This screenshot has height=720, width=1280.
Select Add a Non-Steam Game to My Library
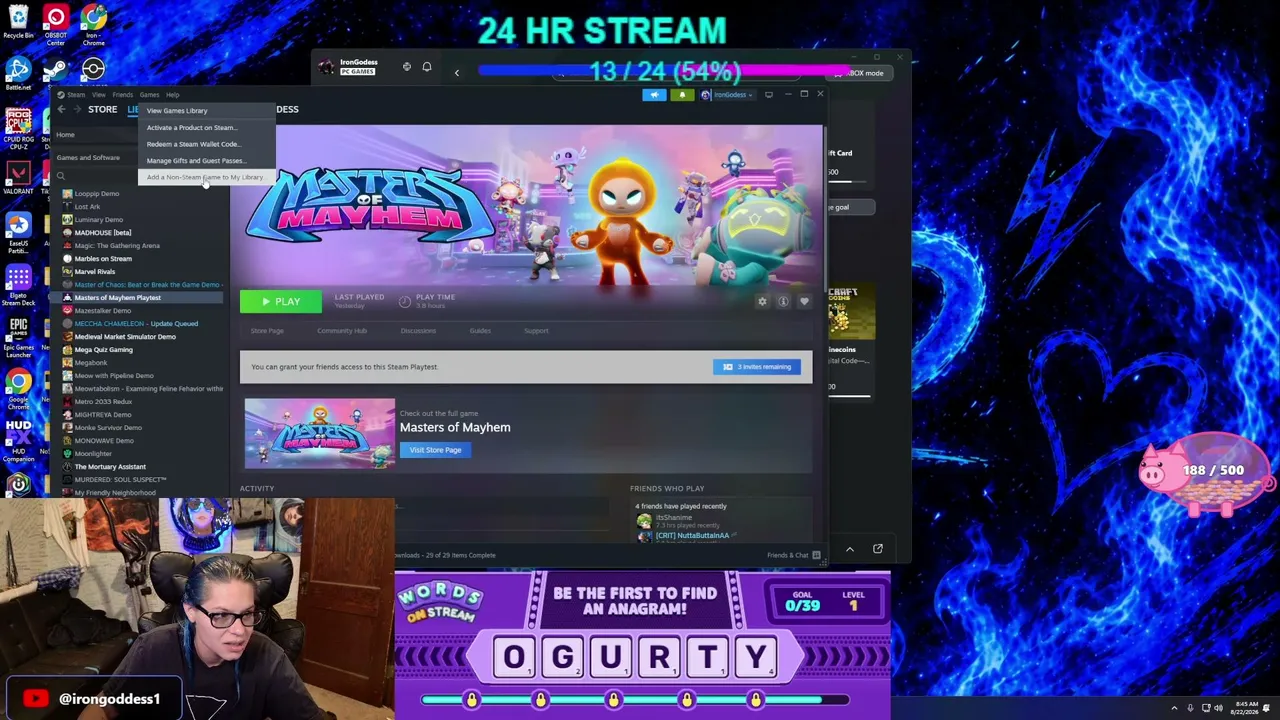tap(205, 177)
